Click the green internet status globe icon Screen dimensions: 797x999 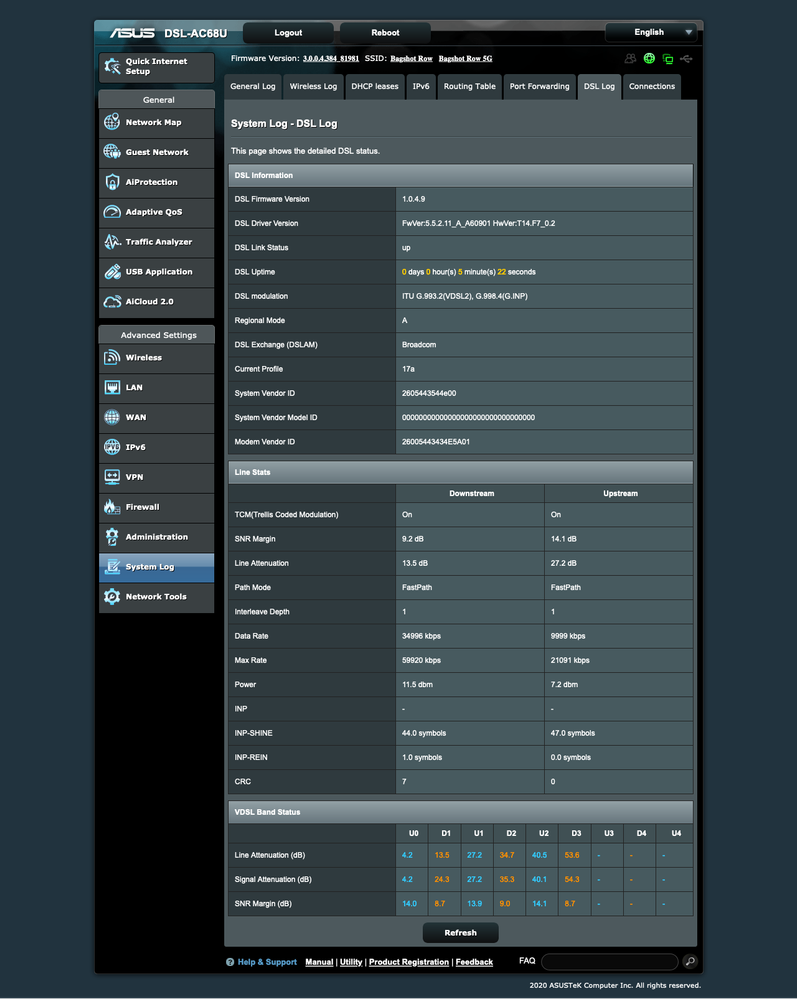(649, 59)
